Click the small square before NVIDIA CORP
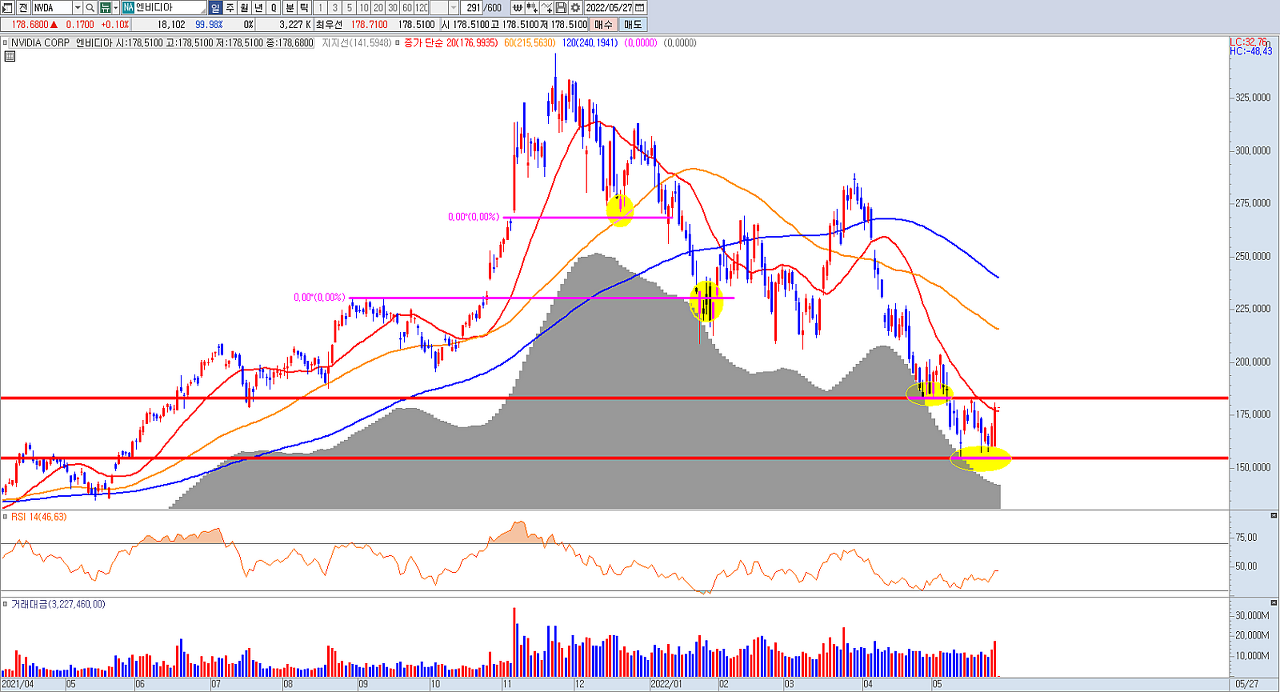This screenshot has height=692, width=1280. pyautogui.click(x=5, y=43)
